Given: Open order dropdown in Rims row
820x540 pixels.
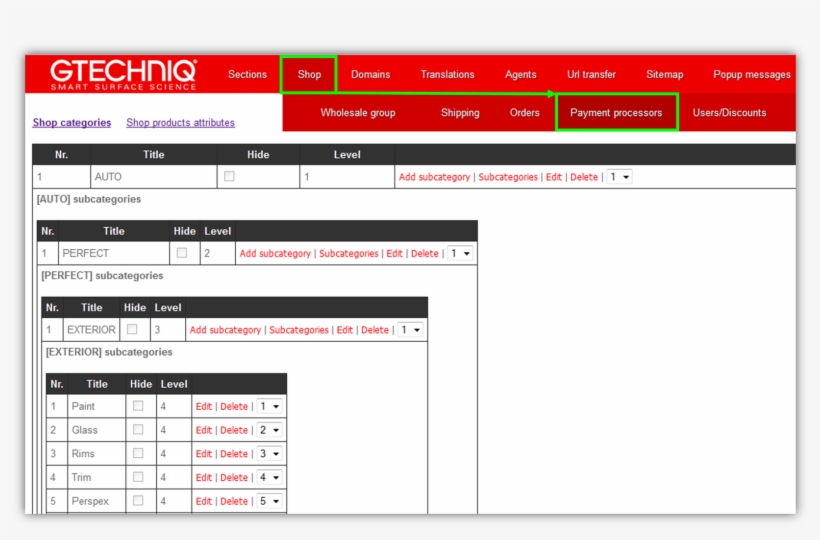Looking at the screenshot, I should click(x=270, y=454).
